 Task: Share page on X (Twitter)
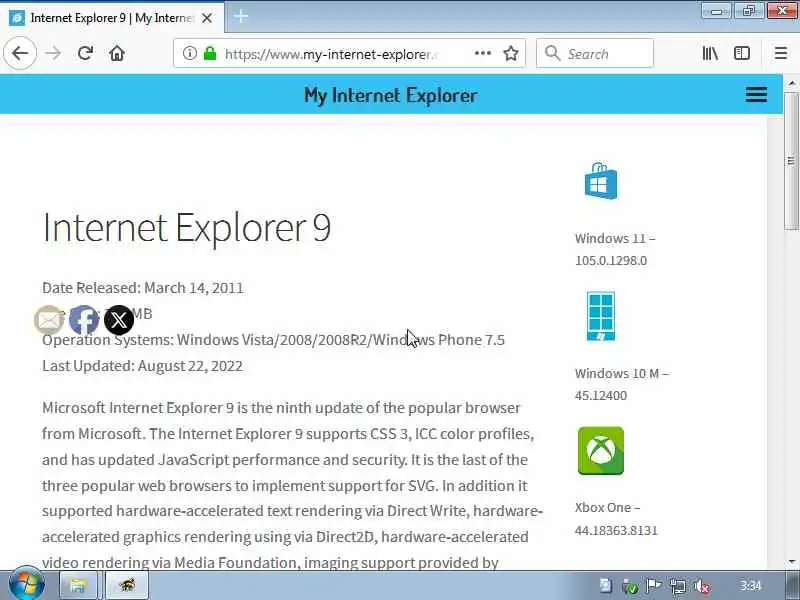coord(119,320)
